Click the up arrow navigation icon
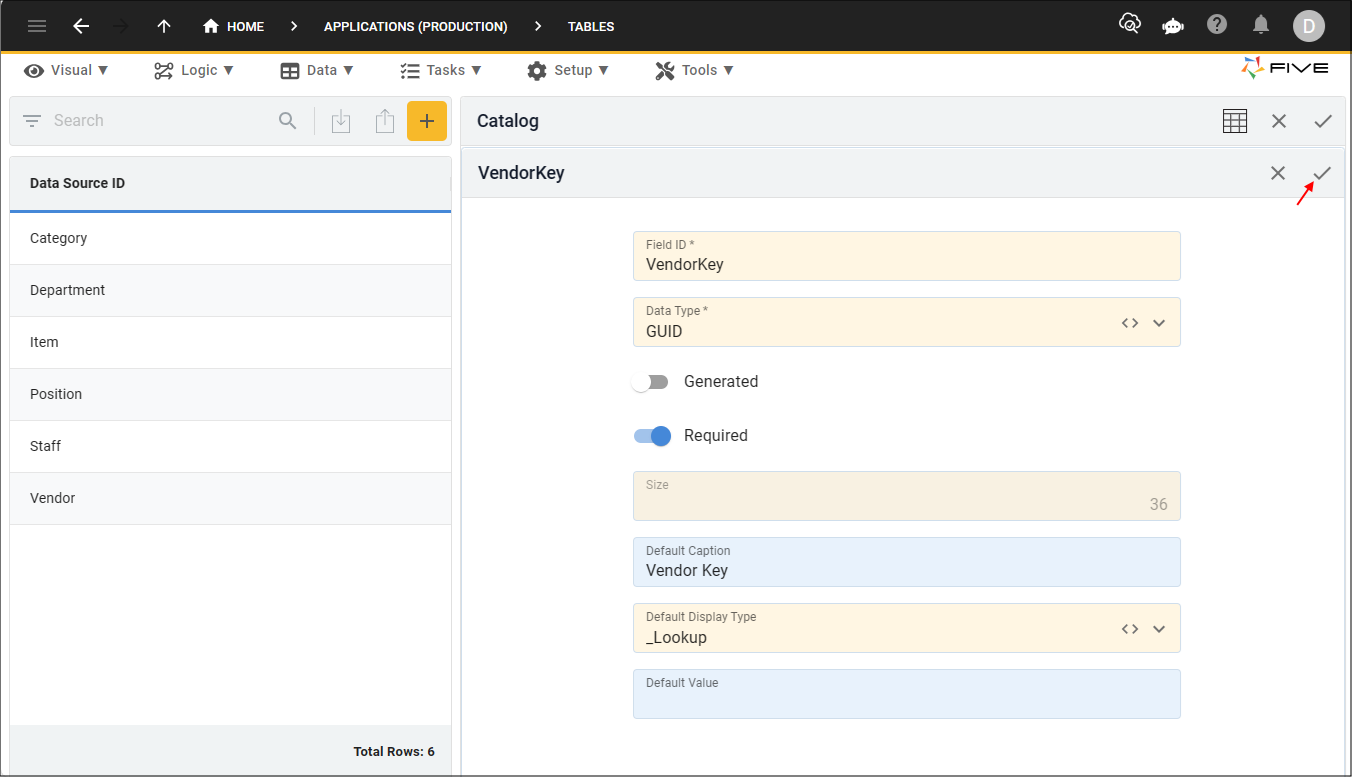This screenshot has height=777, width=1352. click(164, 27)
